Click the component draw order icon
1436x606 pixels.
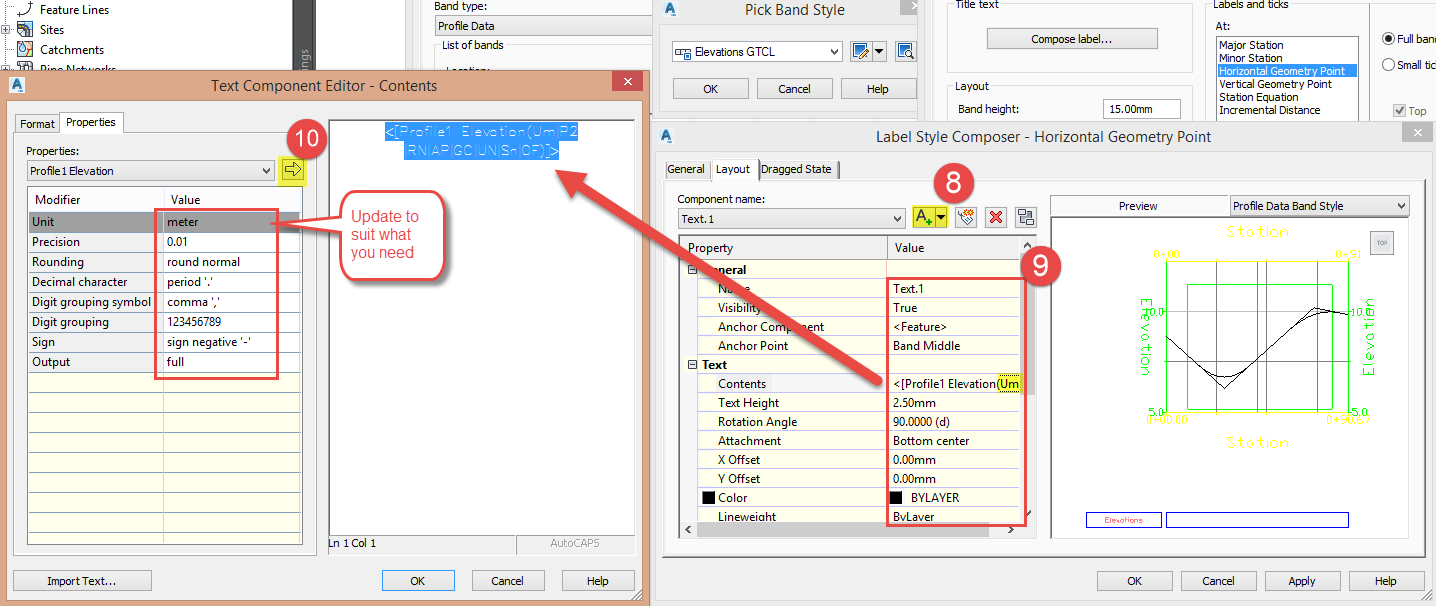click(x=1026, y=217)
